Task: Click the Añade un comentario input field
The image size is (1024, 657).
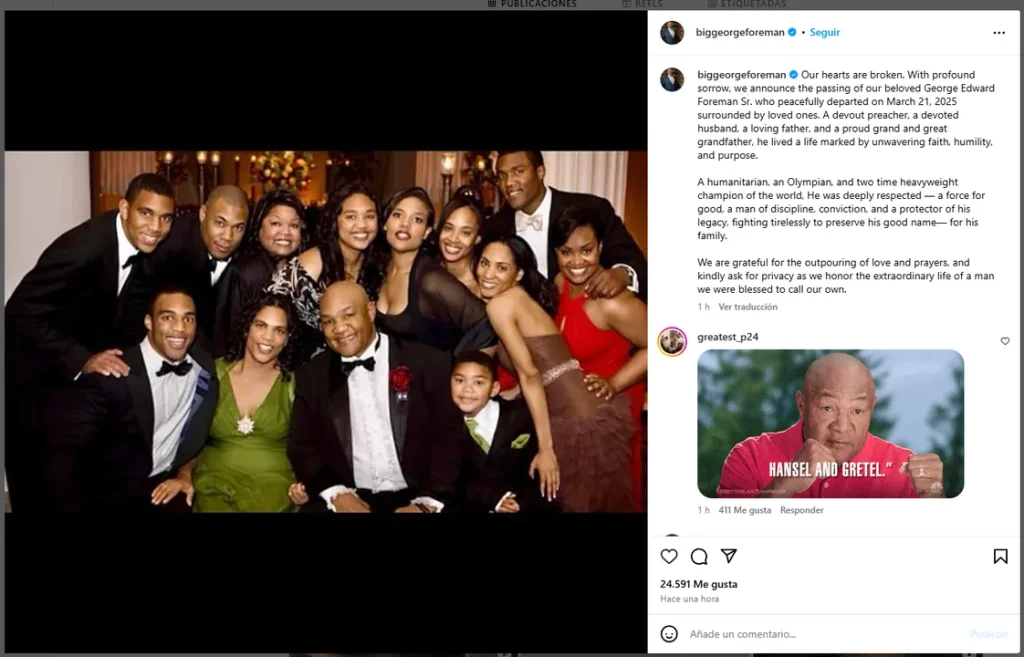Action: click(x=820, y=634)
